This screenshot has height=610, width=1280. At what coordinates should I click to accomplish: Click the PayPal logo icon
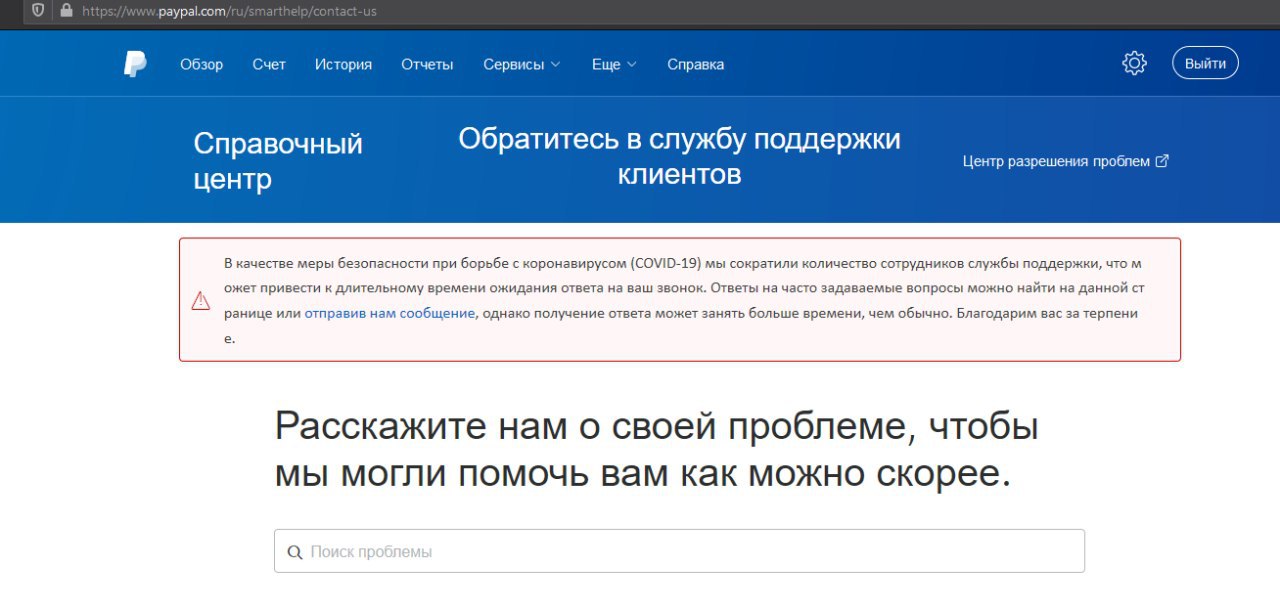135,64
